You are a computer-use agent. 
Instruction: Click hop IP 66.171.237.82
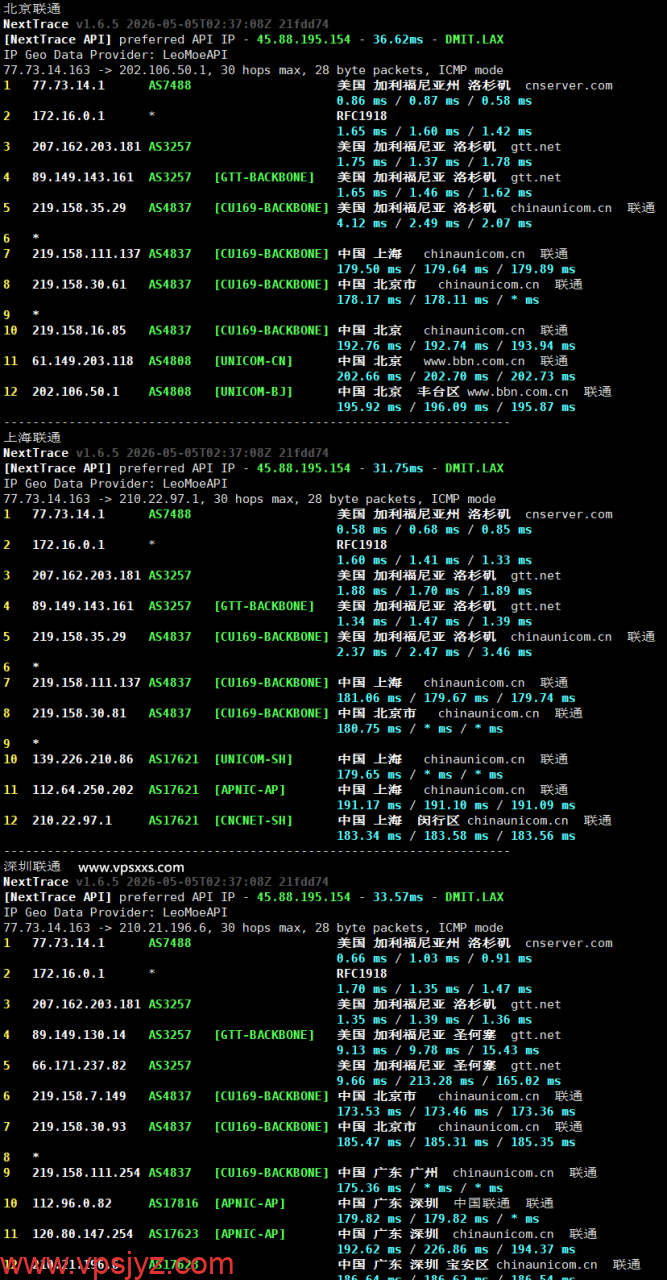[79, 1066]
